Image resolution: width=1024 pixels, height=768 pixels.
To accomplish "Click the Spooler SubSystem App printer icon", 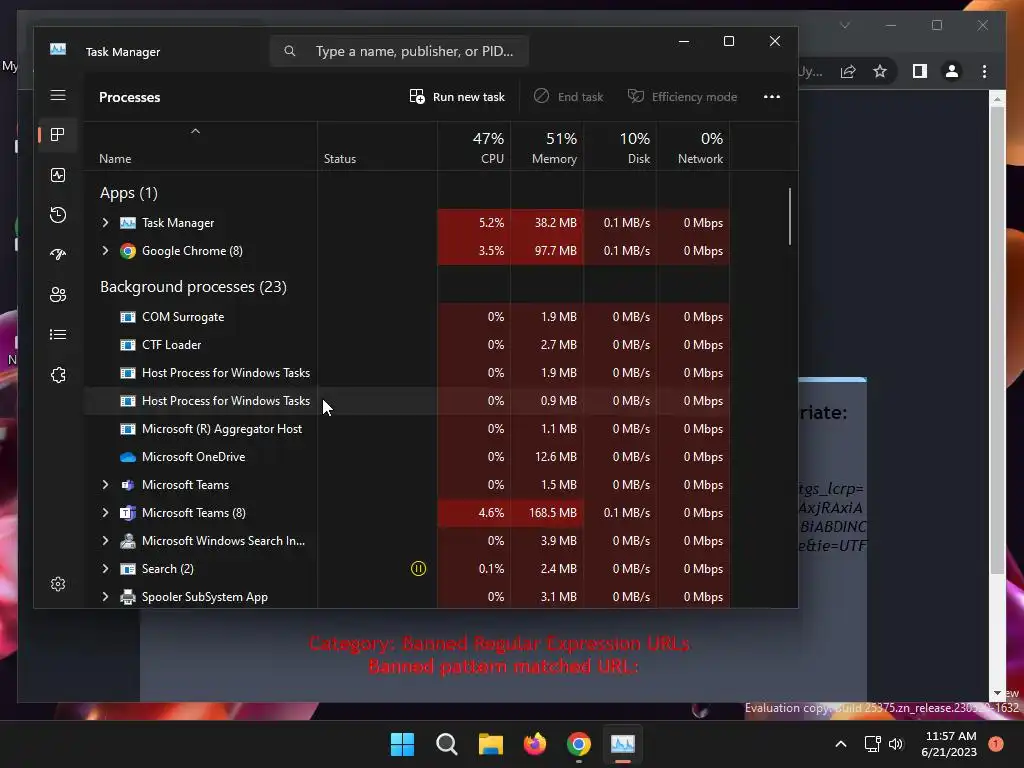I will click(x=128, y=597).
